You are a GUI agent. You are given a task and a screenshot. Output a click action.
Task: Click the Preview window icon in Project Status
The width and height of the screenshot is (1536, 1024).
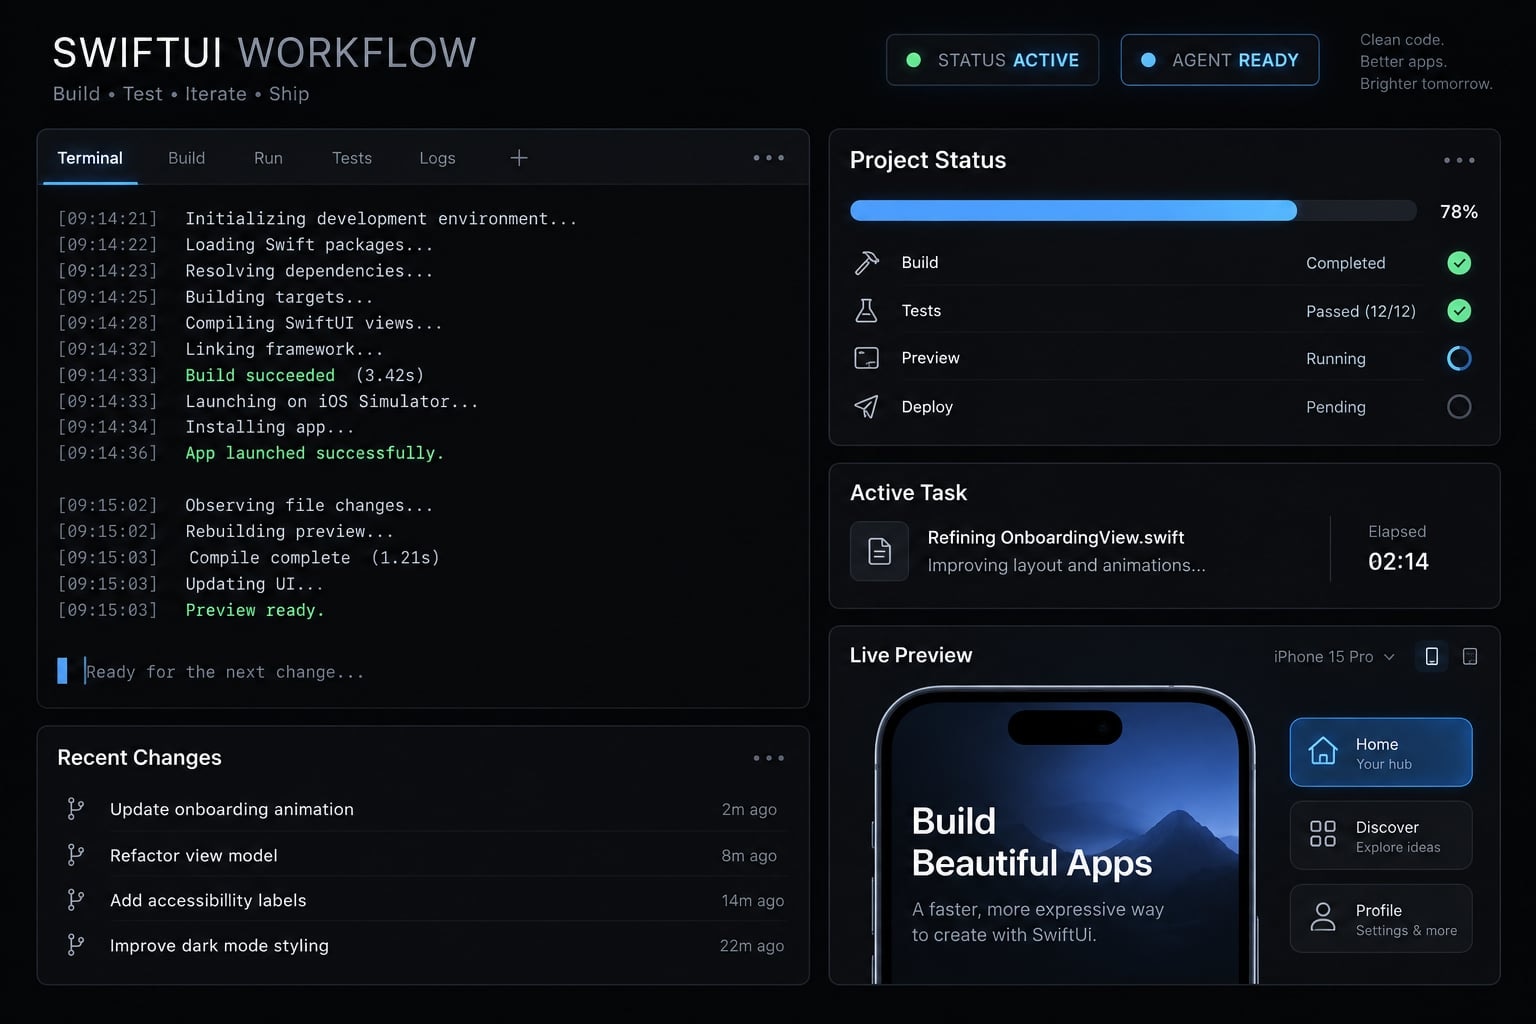coord(867,358)
